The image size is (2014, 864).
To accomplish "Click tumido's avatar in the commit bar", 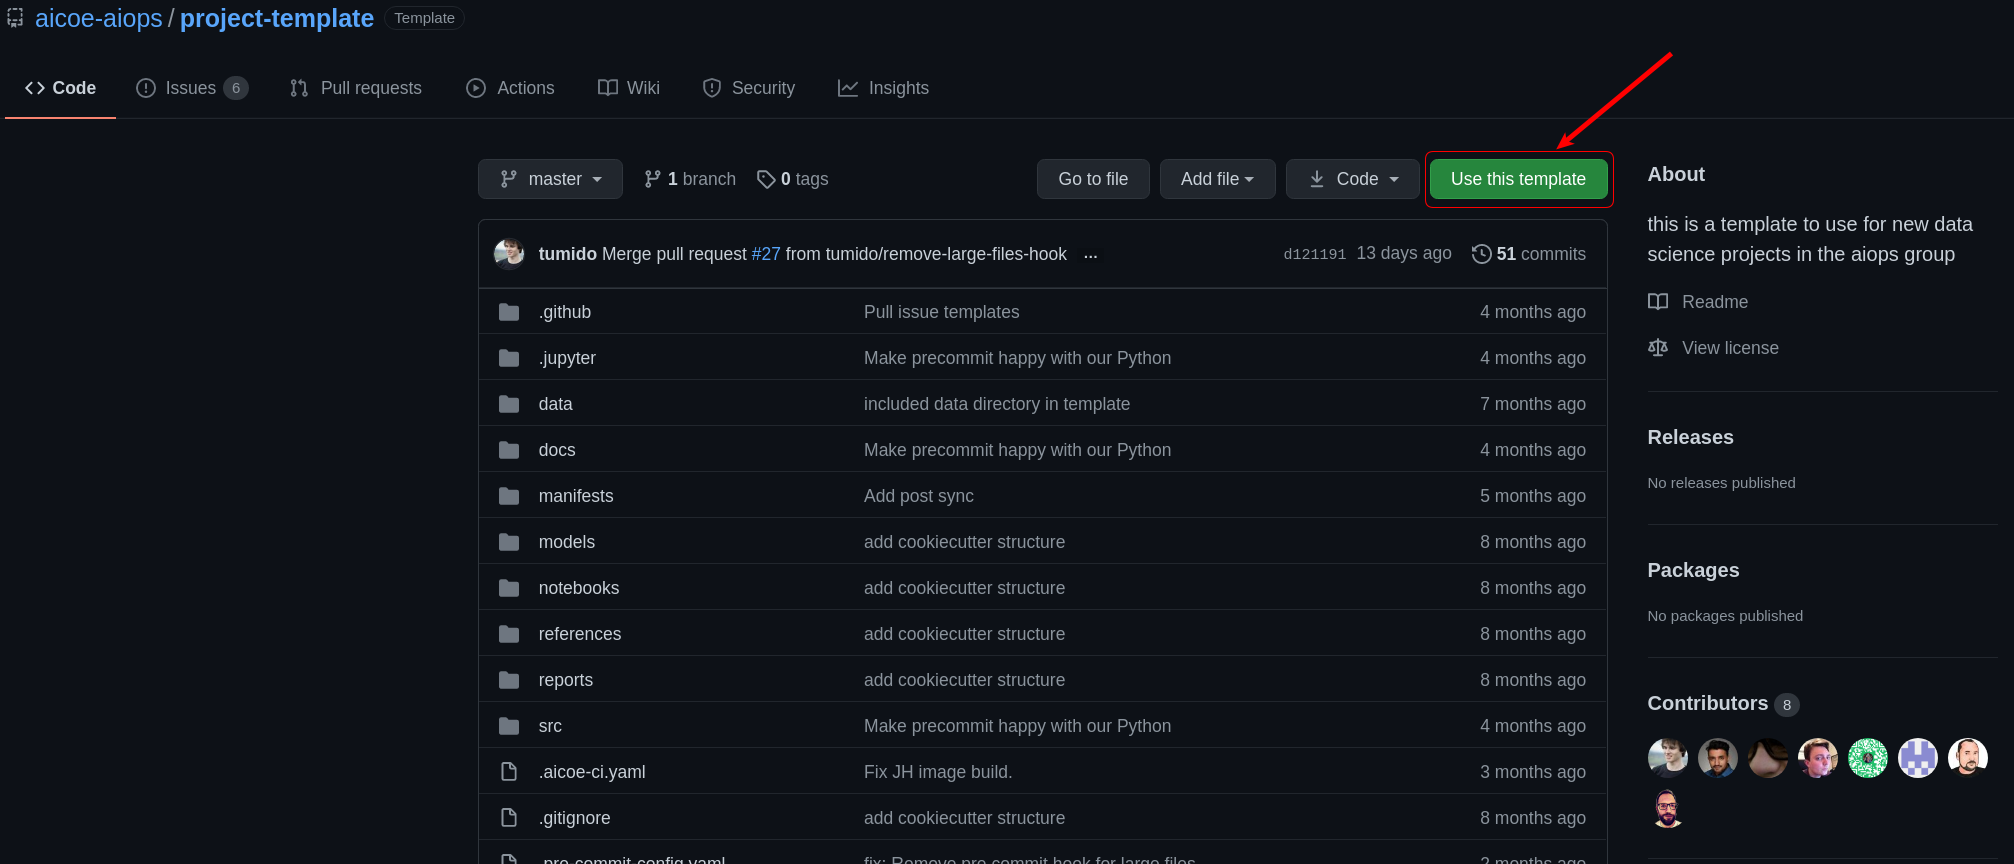I will point(509,254).
